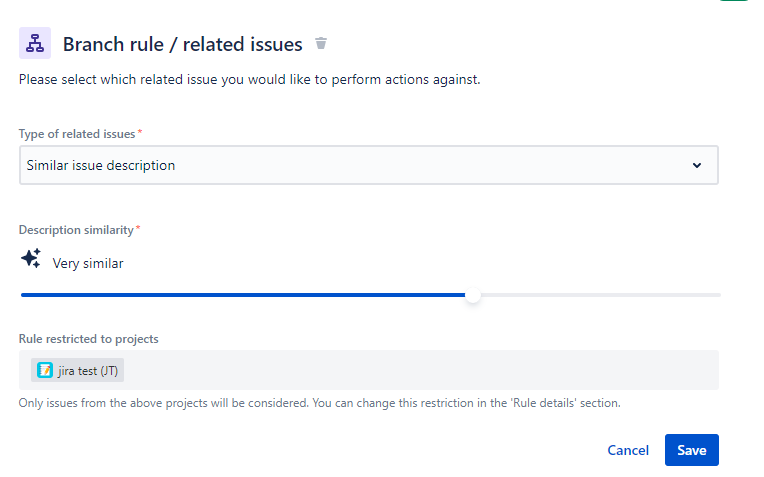Click the 'Description similarity' field label
The image size is (764, 477).
(76, 230)
